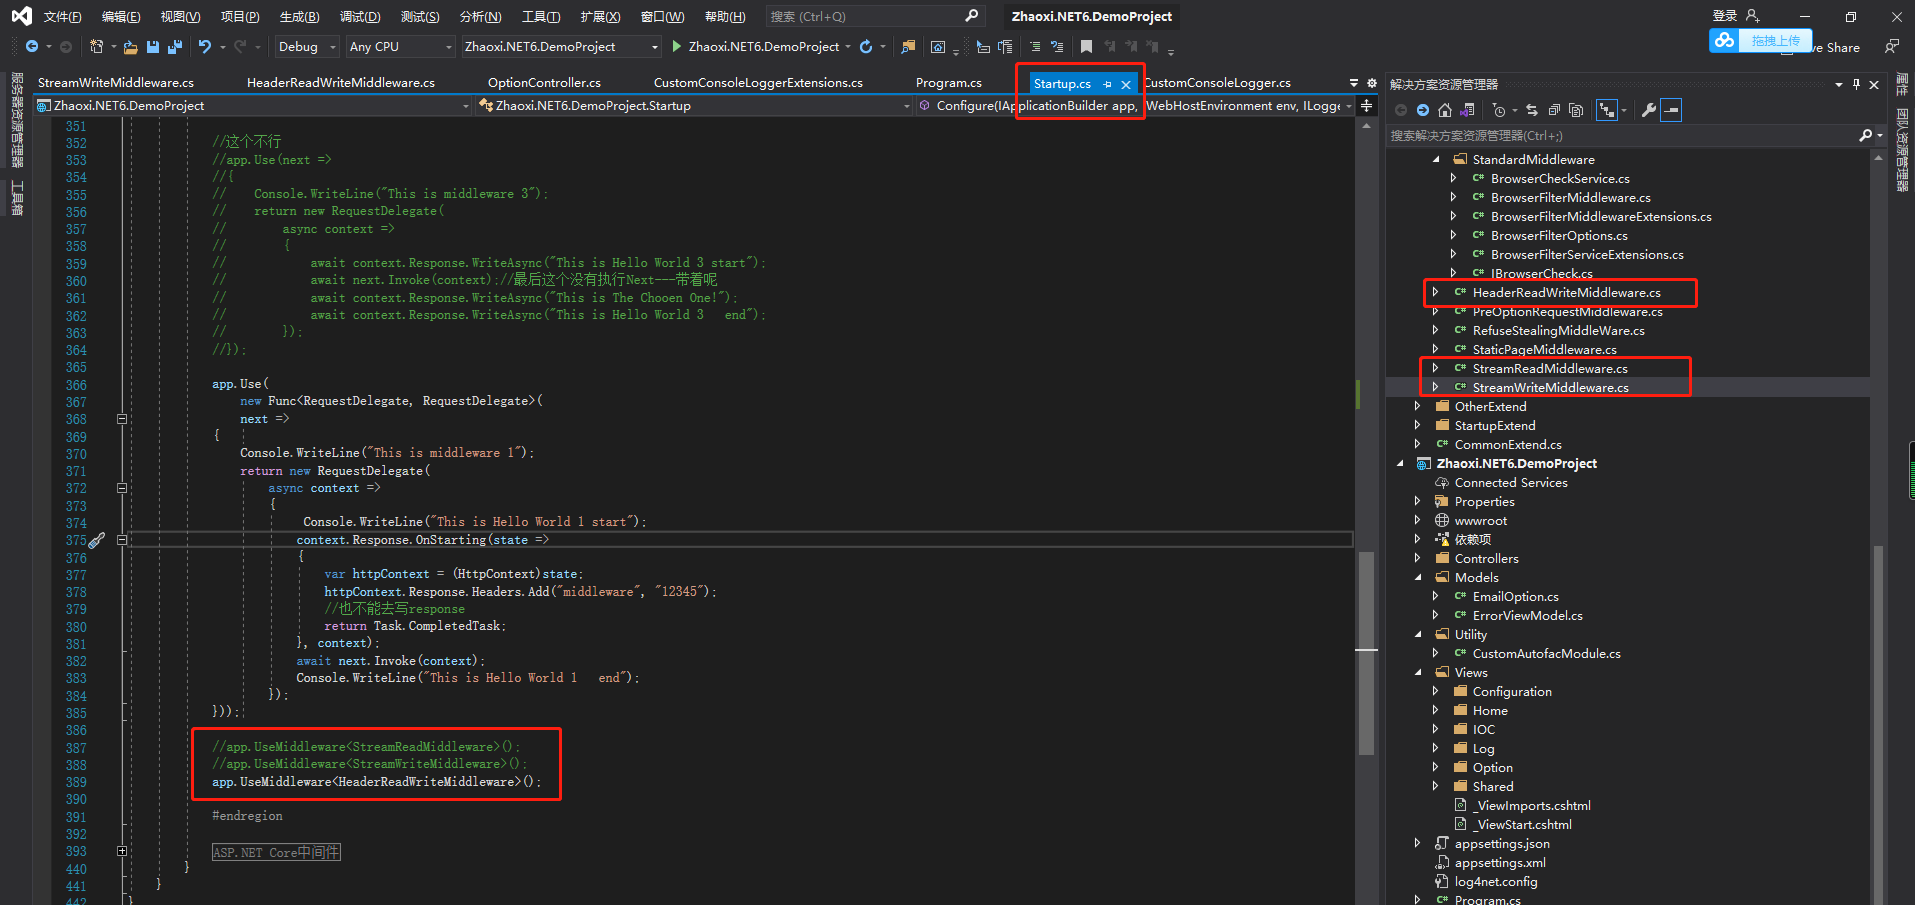The width and height of the screenshot is (1915, 905).
Task: Open the Debug configuration dropdown
Action: [x=306, y=46]
